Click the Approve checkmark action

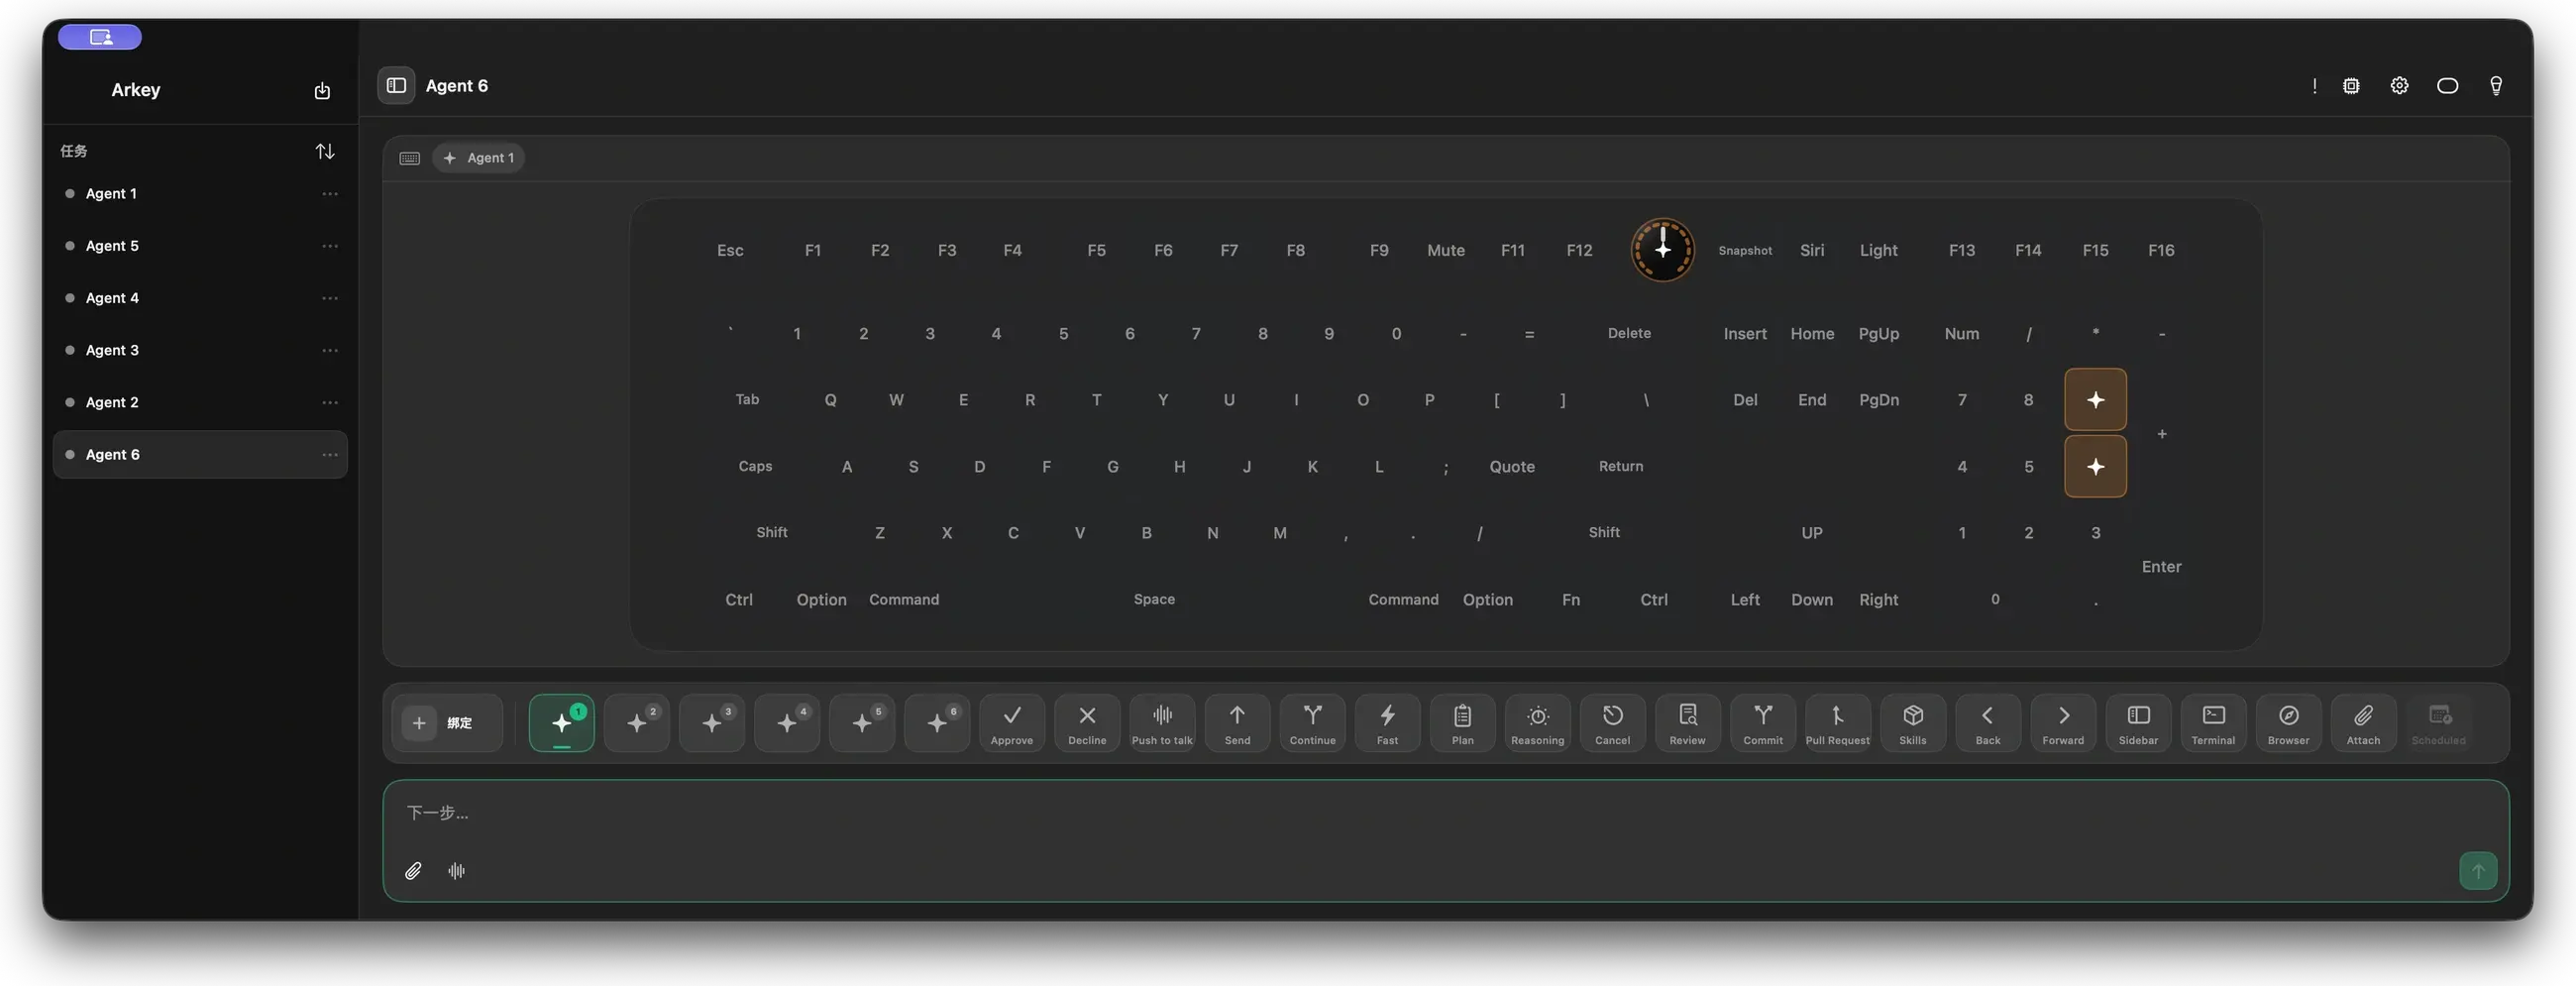1011,722
